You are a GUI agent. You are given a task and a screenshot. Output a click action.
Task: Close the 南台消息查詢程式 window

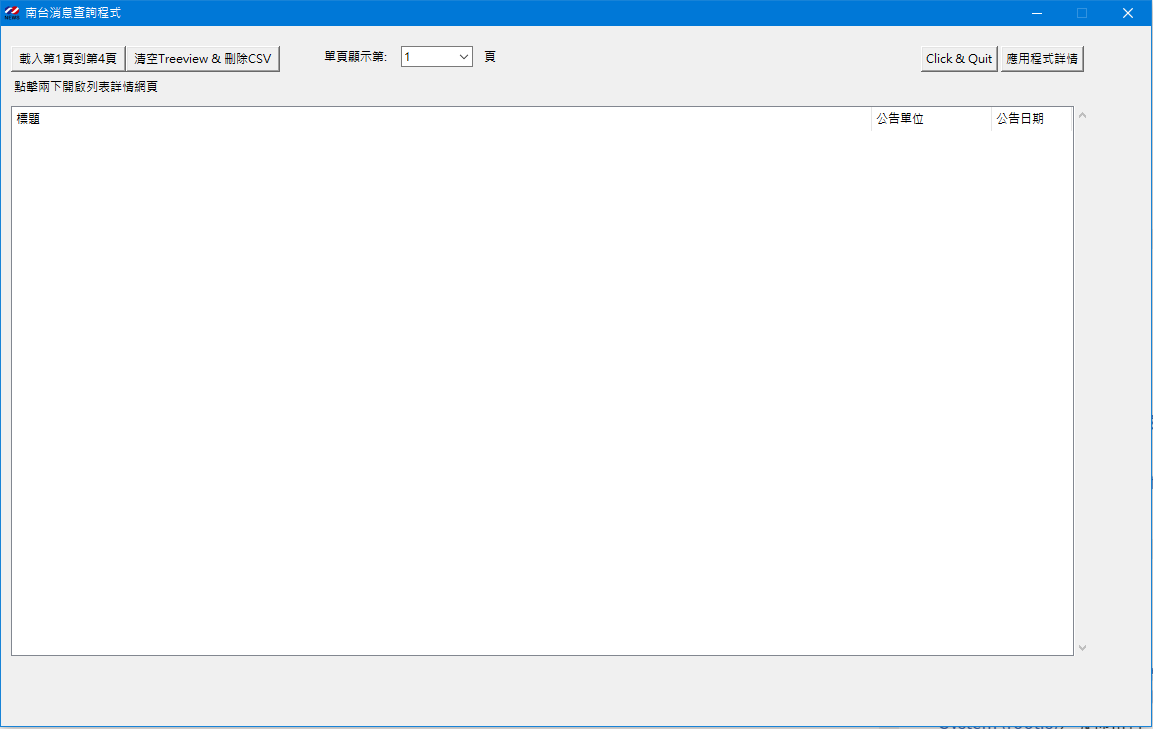(1128, 13)
